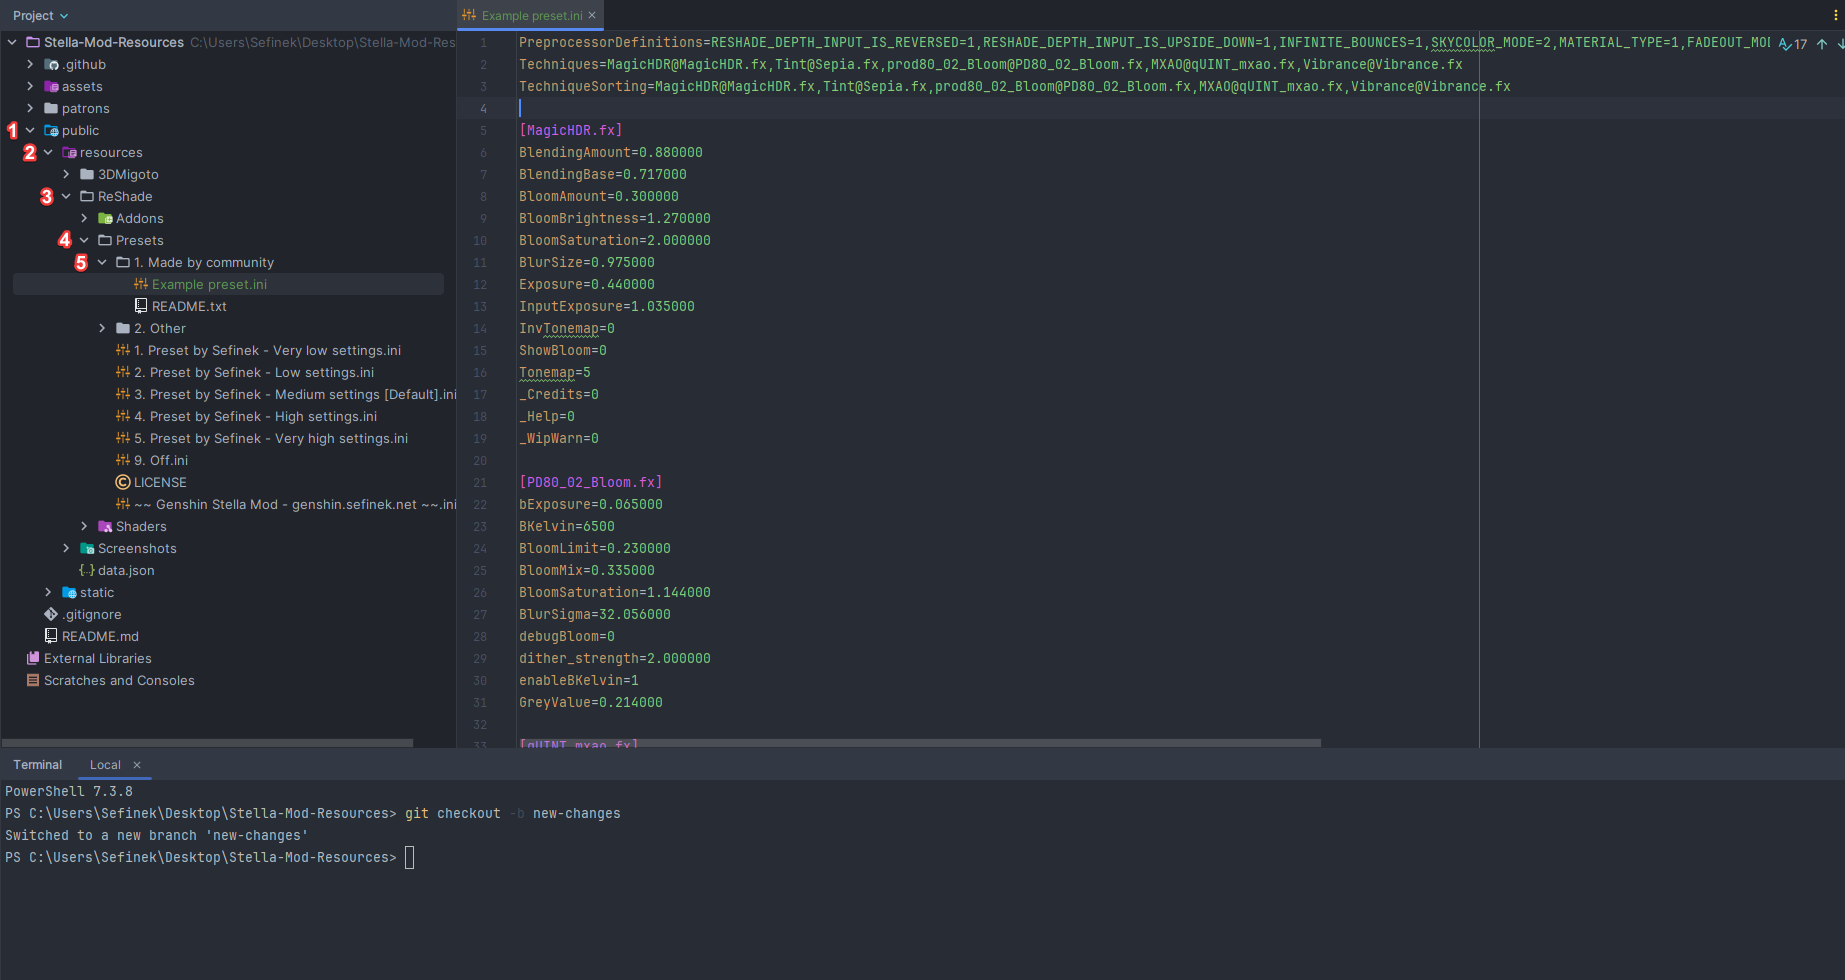This screenshot has width=1845, height=980.
Task: Expand the assets folder
Action: [x=30, y=86]
